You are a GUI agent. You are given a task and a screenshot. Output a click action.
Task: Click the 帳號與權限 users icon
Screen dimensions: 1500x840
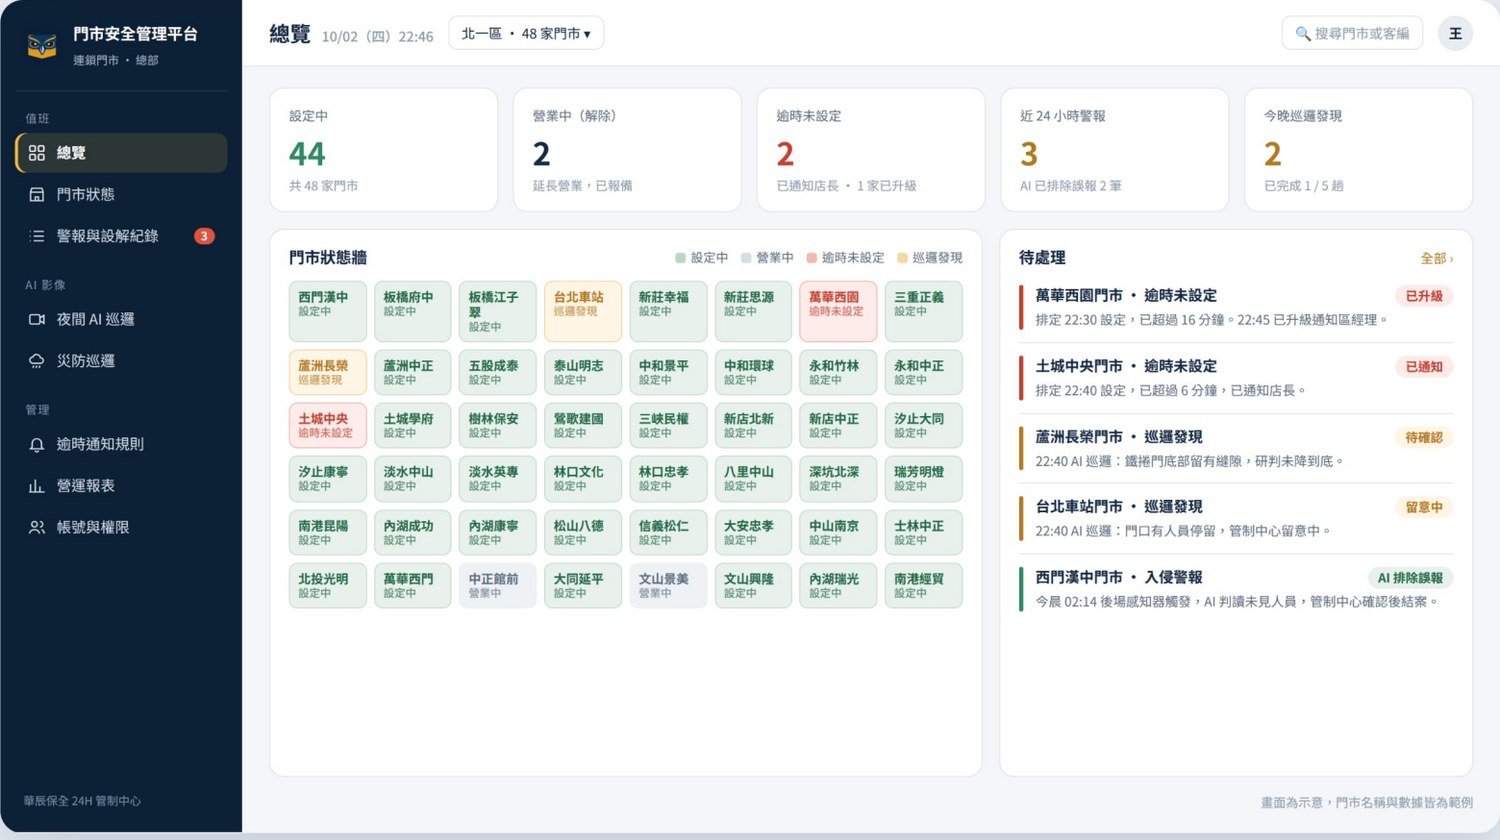click(37, 527)
